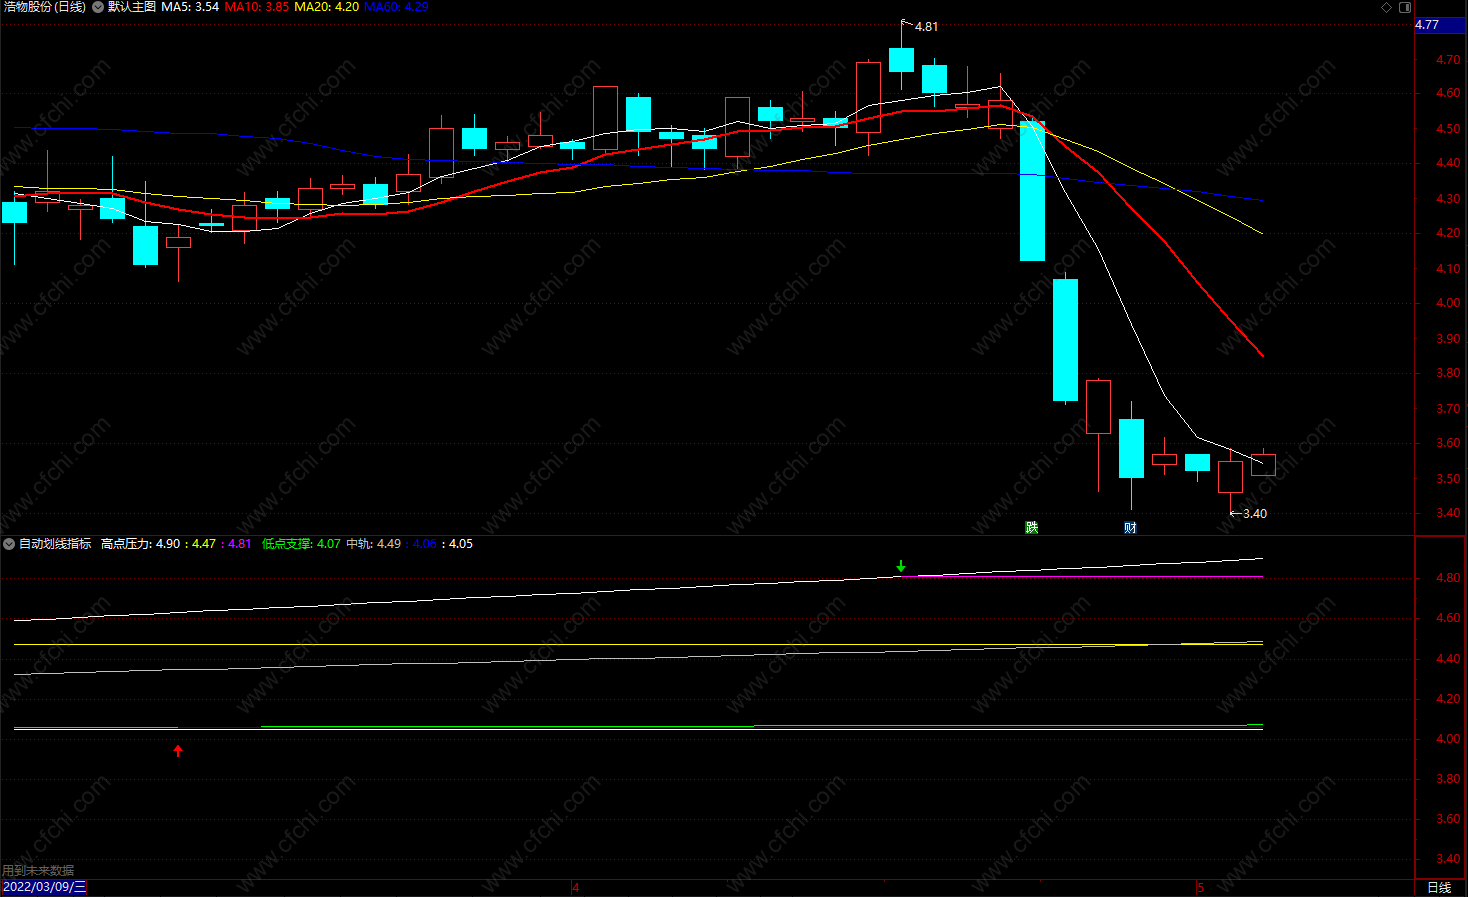Click the red up arrow signal marker
The height and width of the screenshot is (897, 1468).
pyautogui.click(x=178, y=751)
